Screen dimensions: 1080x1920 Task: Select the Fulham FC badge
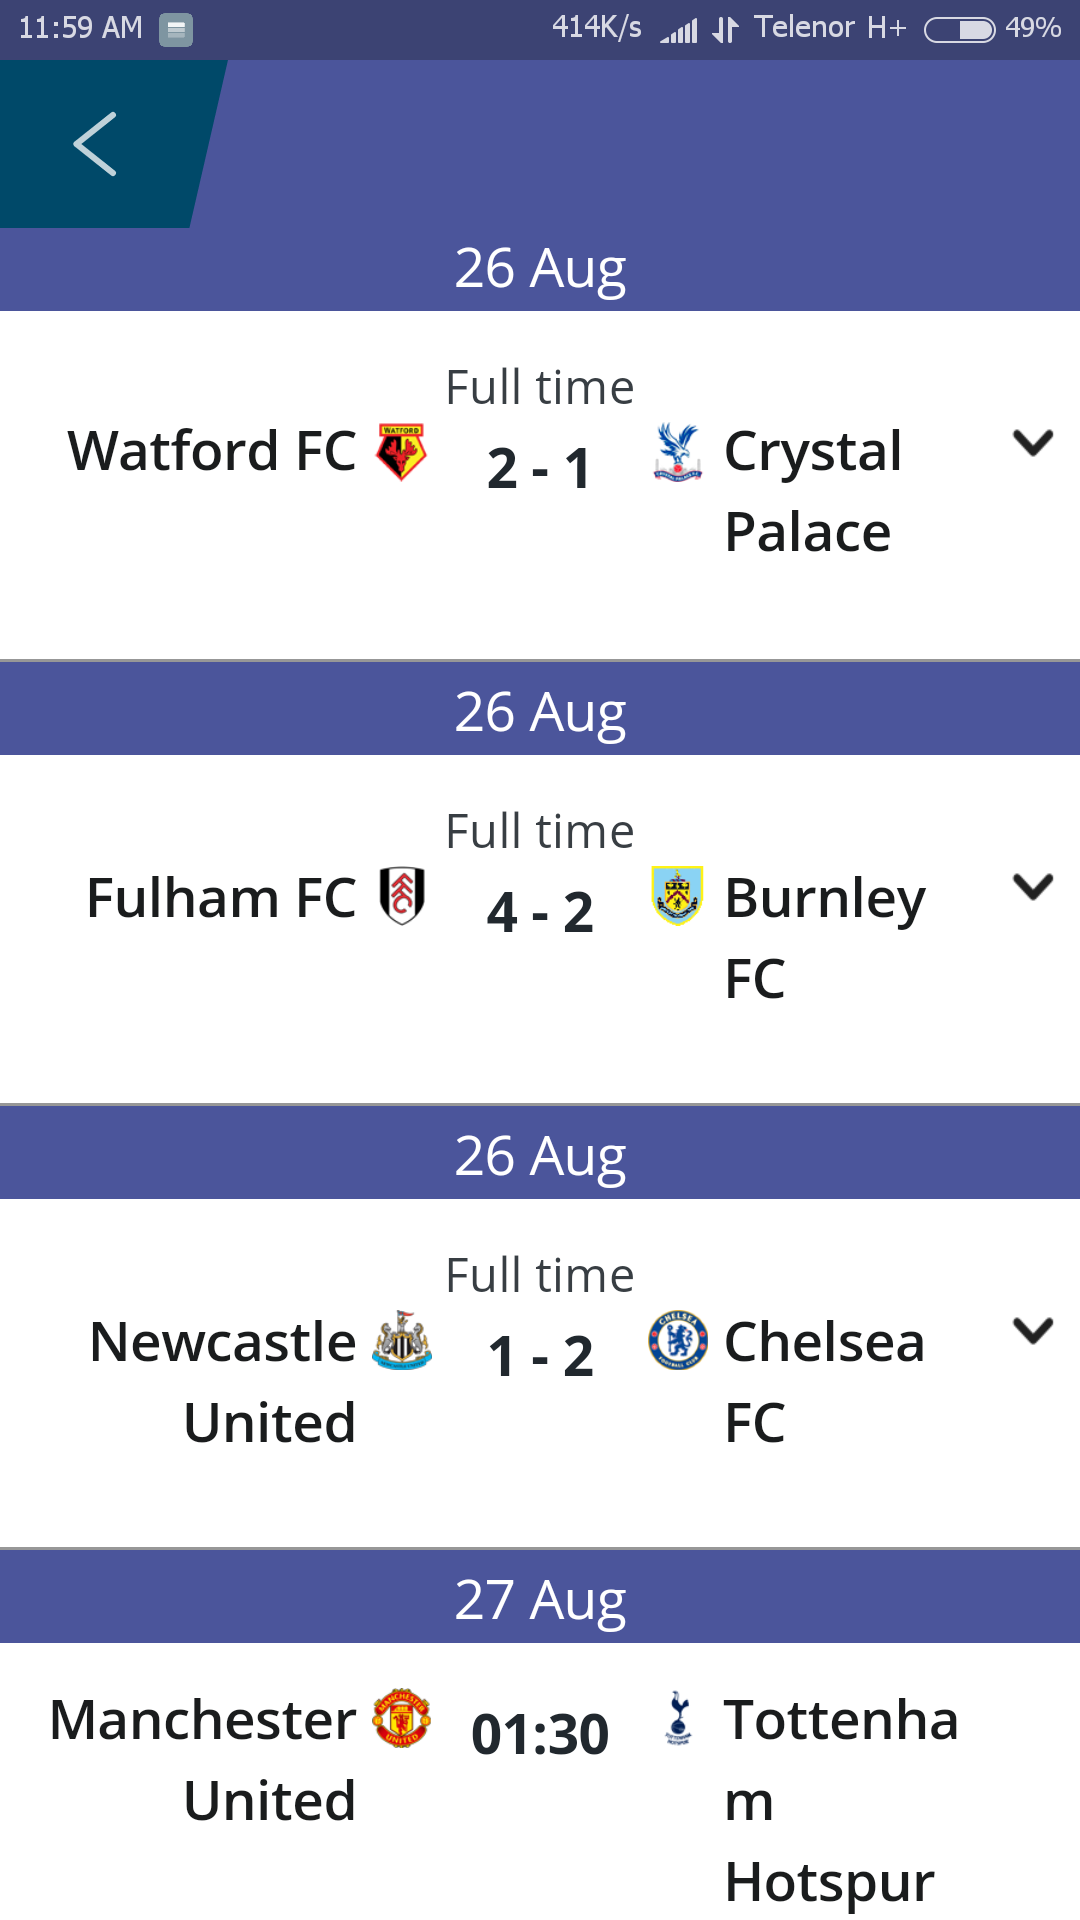(x=402, y=895)
